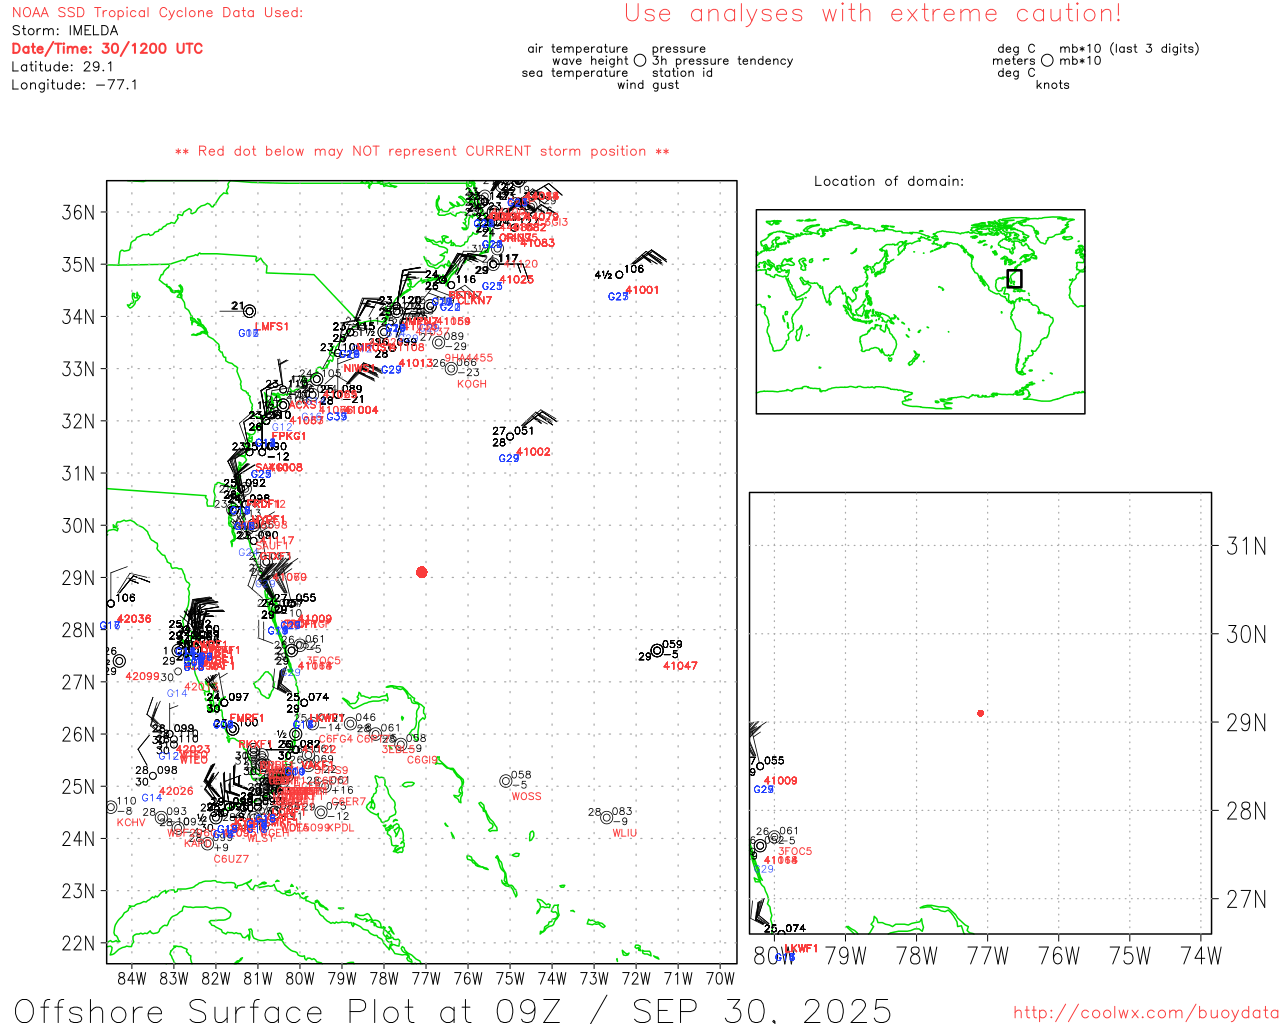Click buoy label 41009 in inset map
Screen dimensions: 1280x1024
tap(781, 781)
